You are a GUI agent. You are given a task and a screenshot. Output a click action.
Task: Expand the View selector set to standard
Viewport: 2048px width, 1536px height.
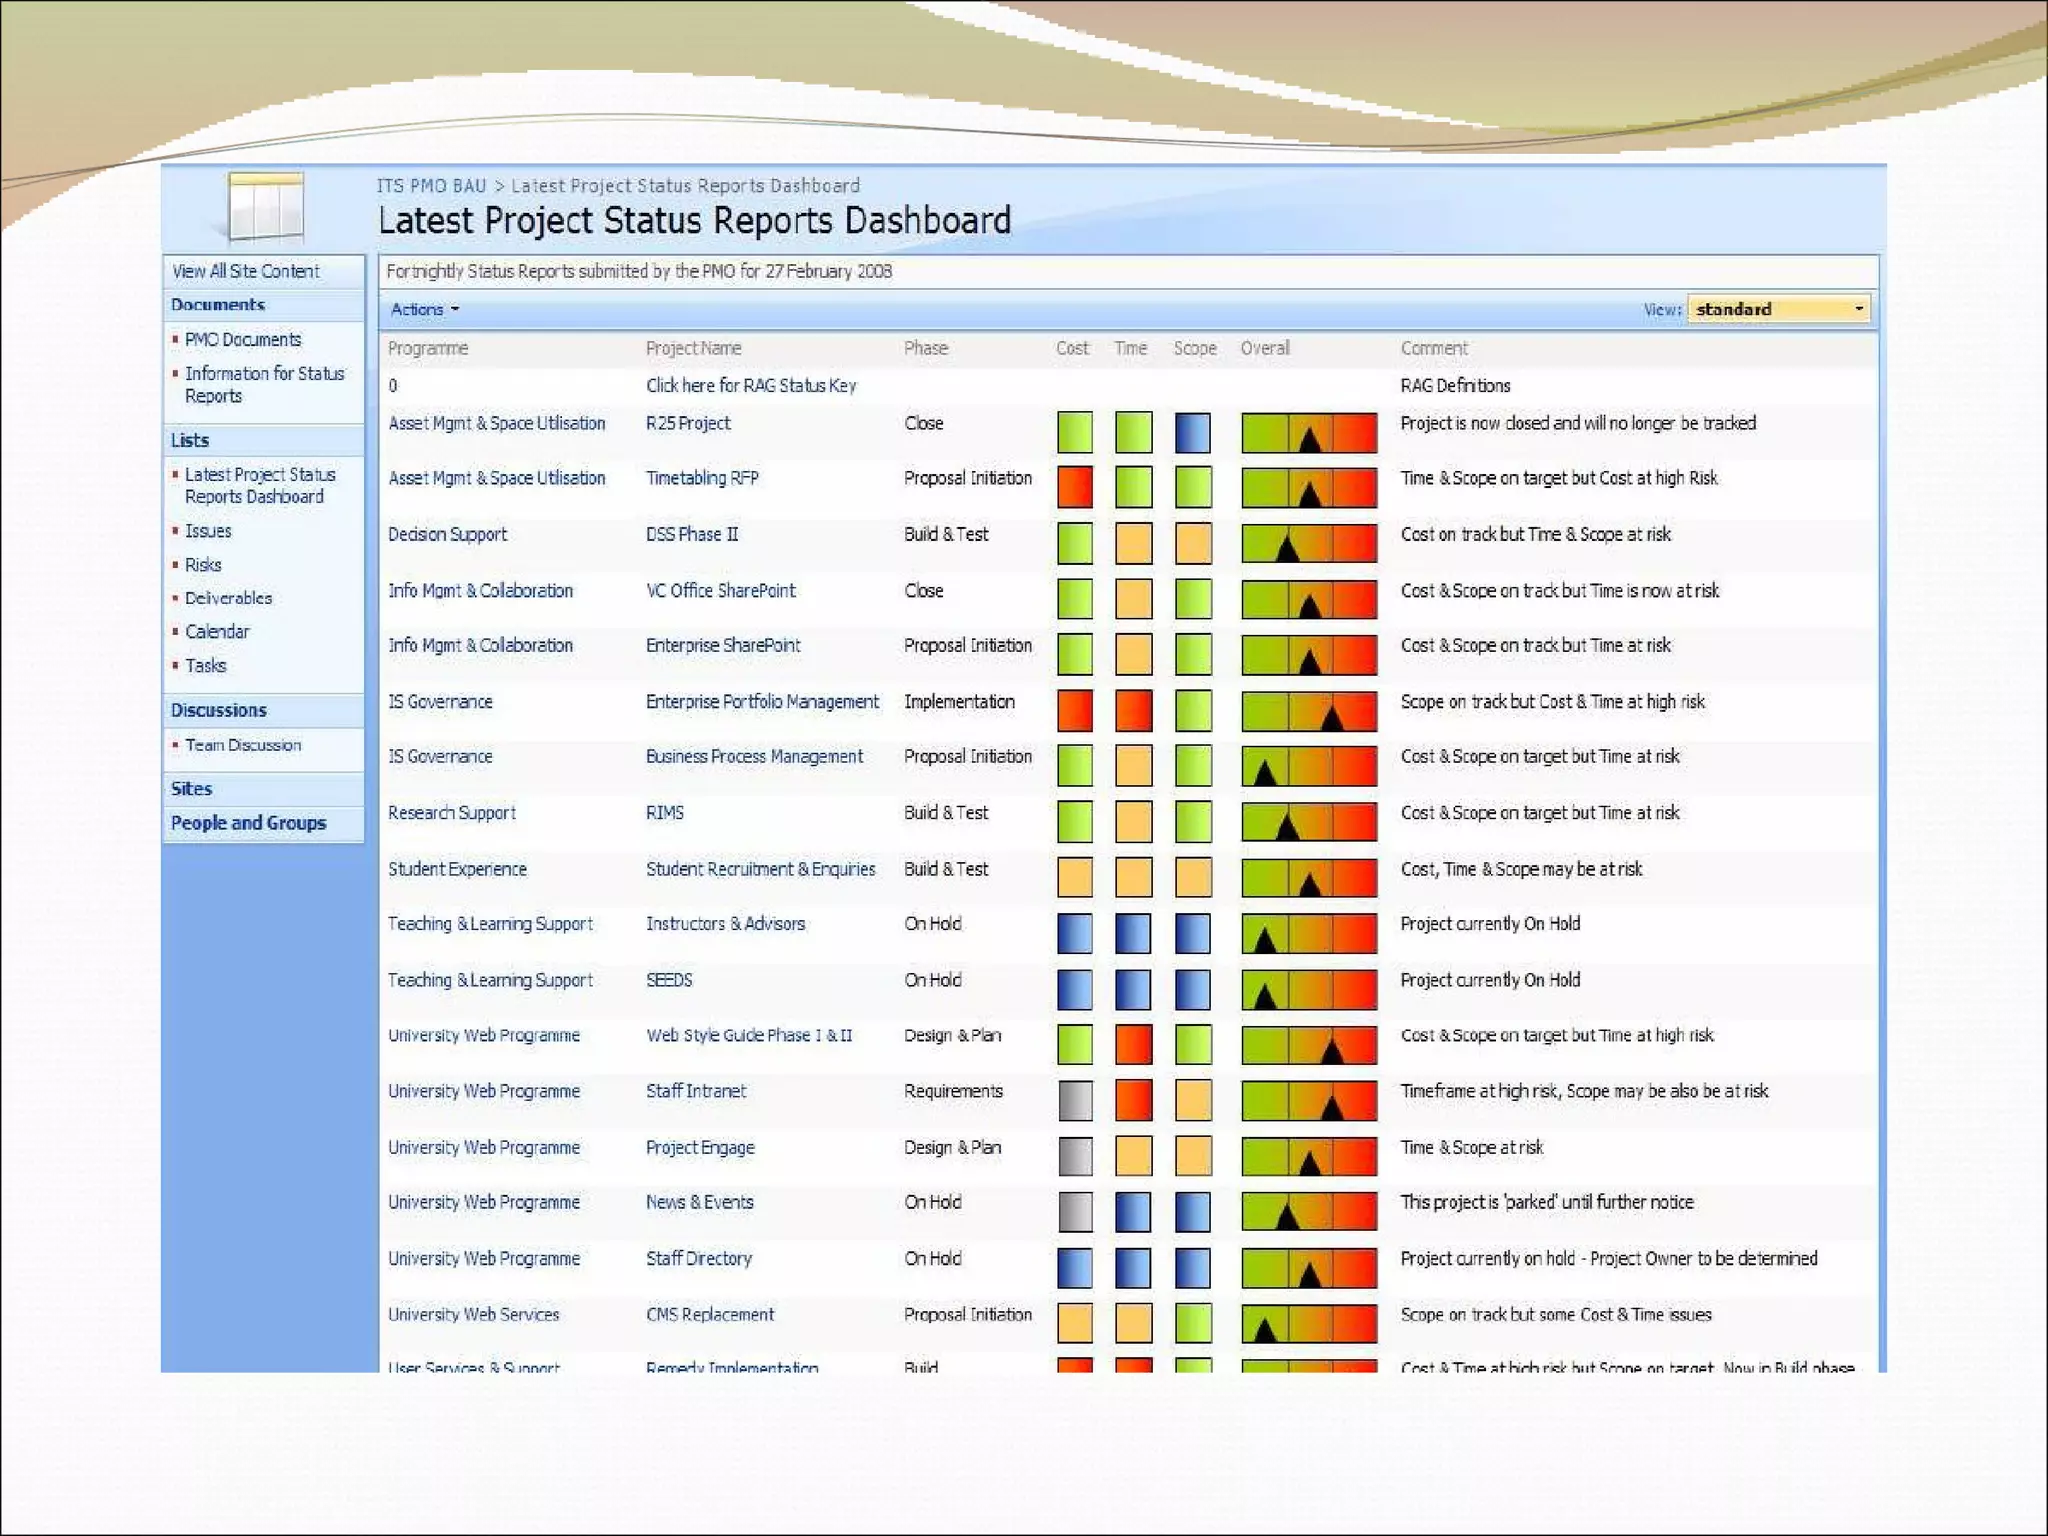pos(1779,310)
